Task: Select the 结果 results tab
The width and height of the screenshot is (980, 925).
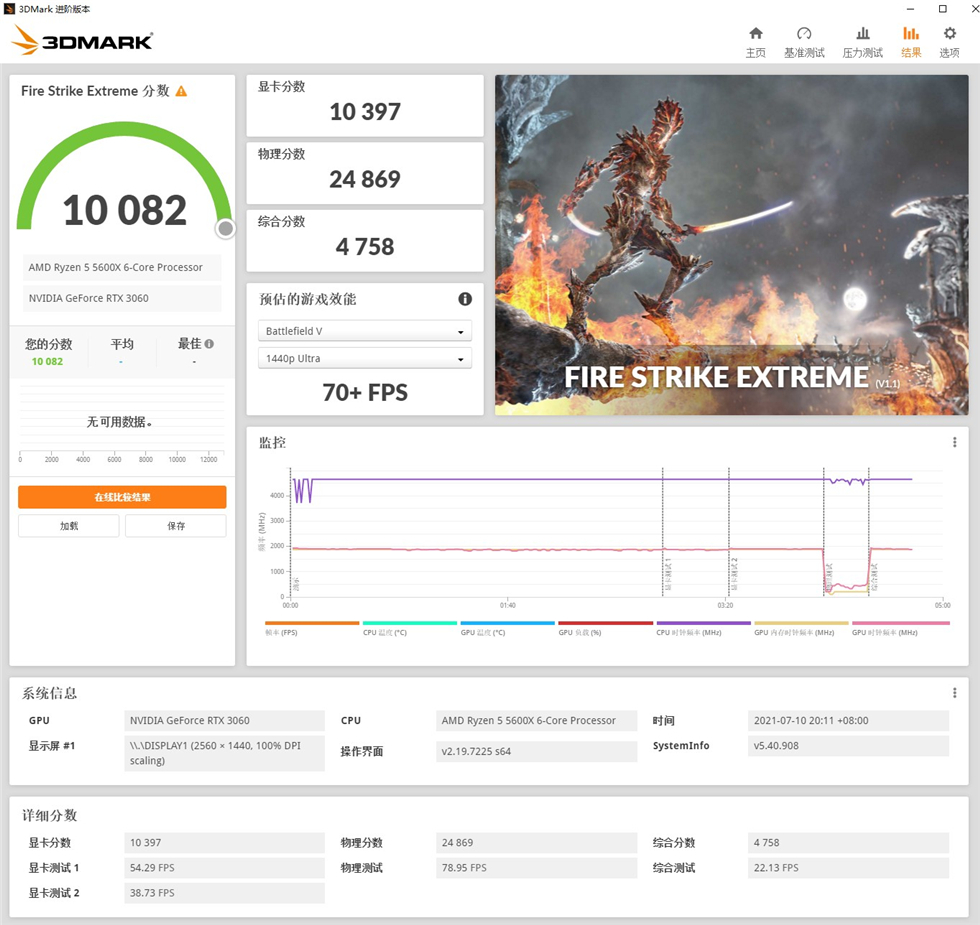Action: (x=911, y=42)
